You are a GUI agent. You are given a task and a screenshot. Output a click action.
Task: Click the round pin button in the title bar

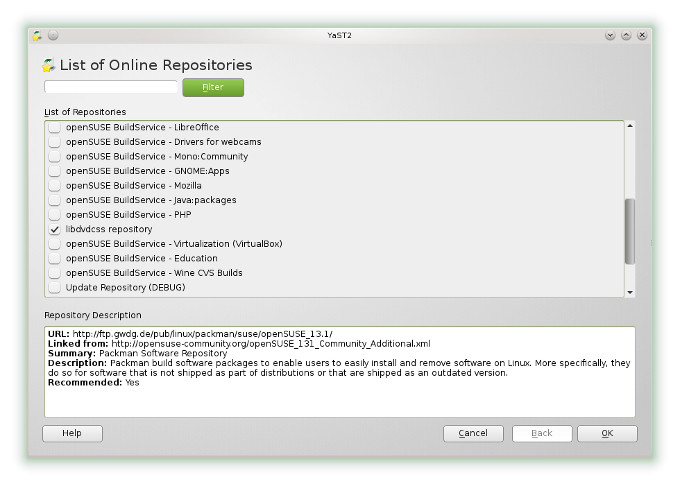53,35
